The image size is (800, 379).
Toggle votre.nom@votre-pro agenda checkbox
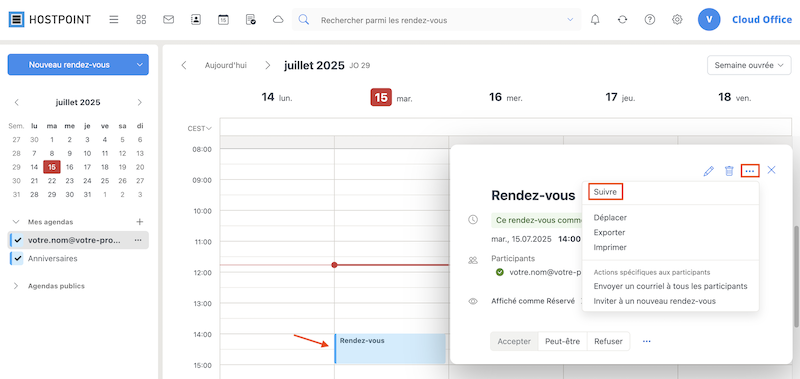click(18, 240)
